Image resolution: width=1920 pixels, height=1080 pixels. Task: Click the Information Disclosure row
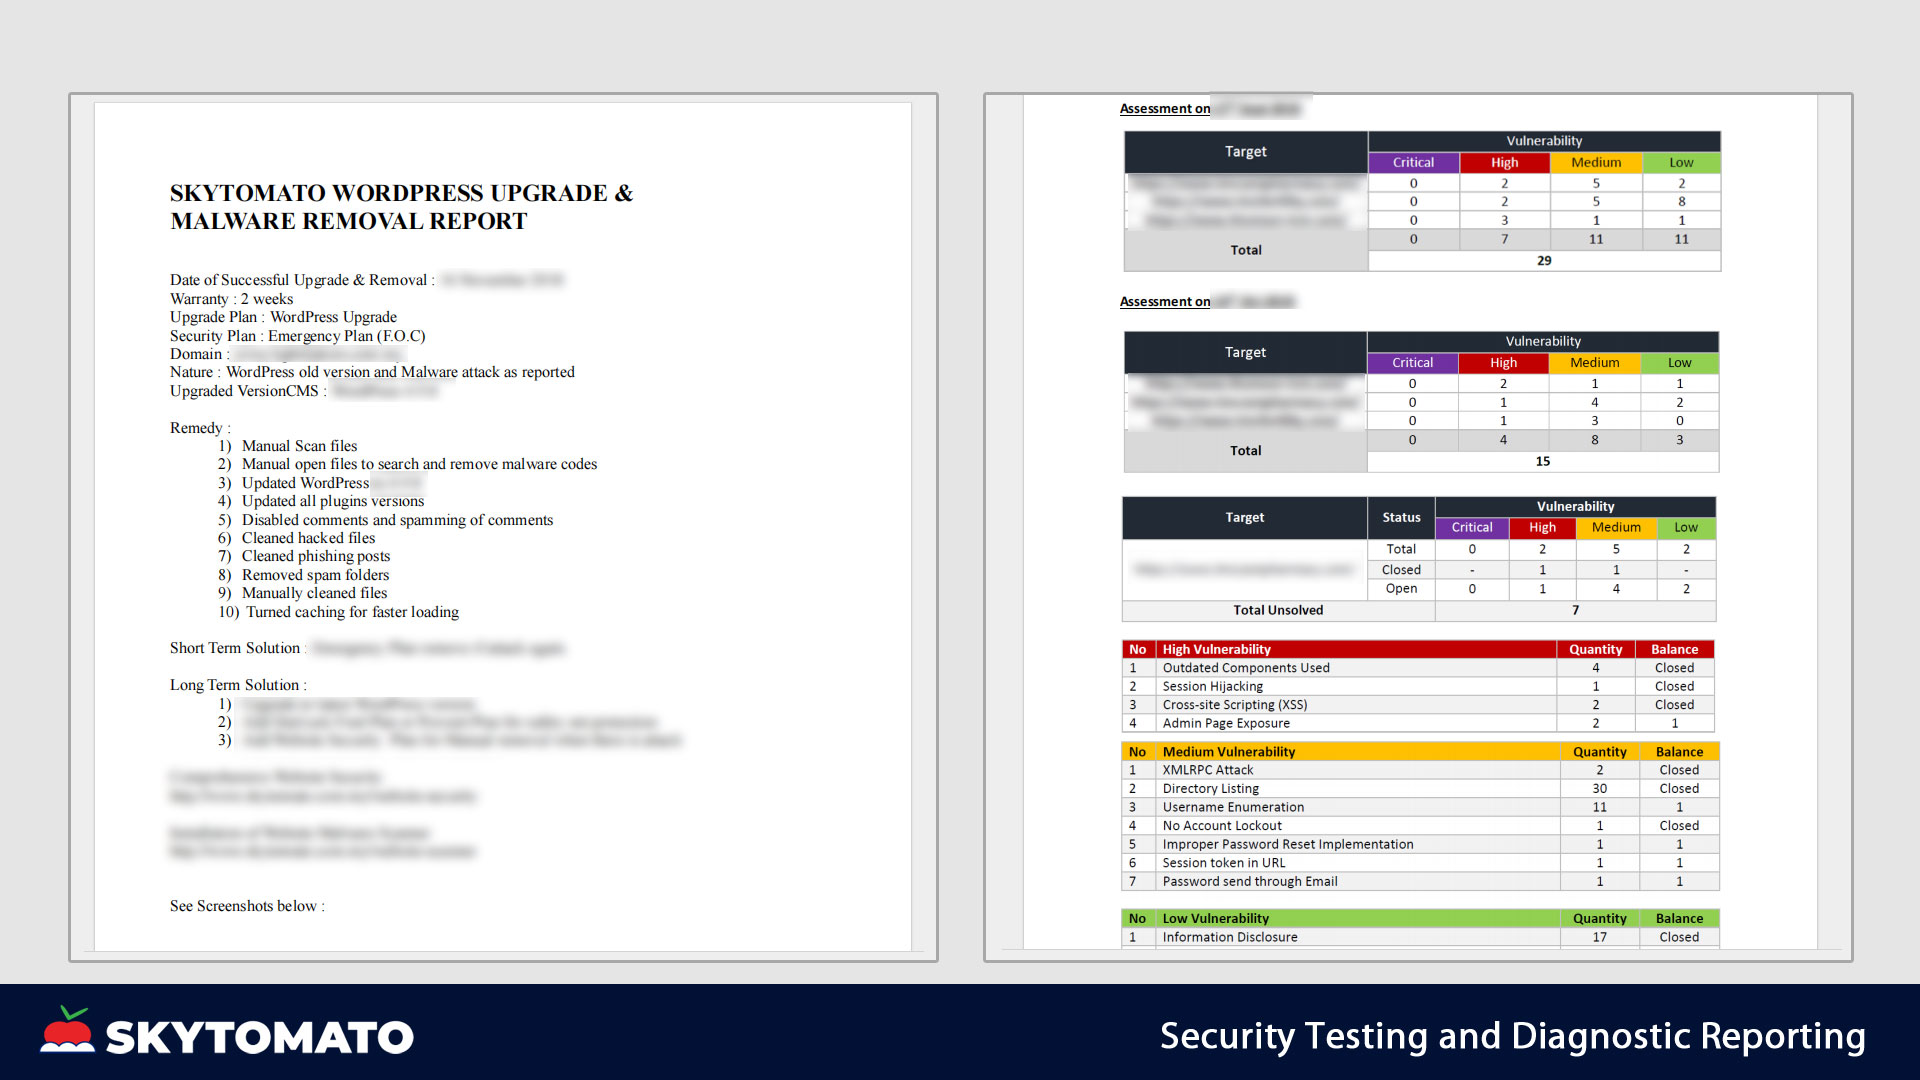1229,937
